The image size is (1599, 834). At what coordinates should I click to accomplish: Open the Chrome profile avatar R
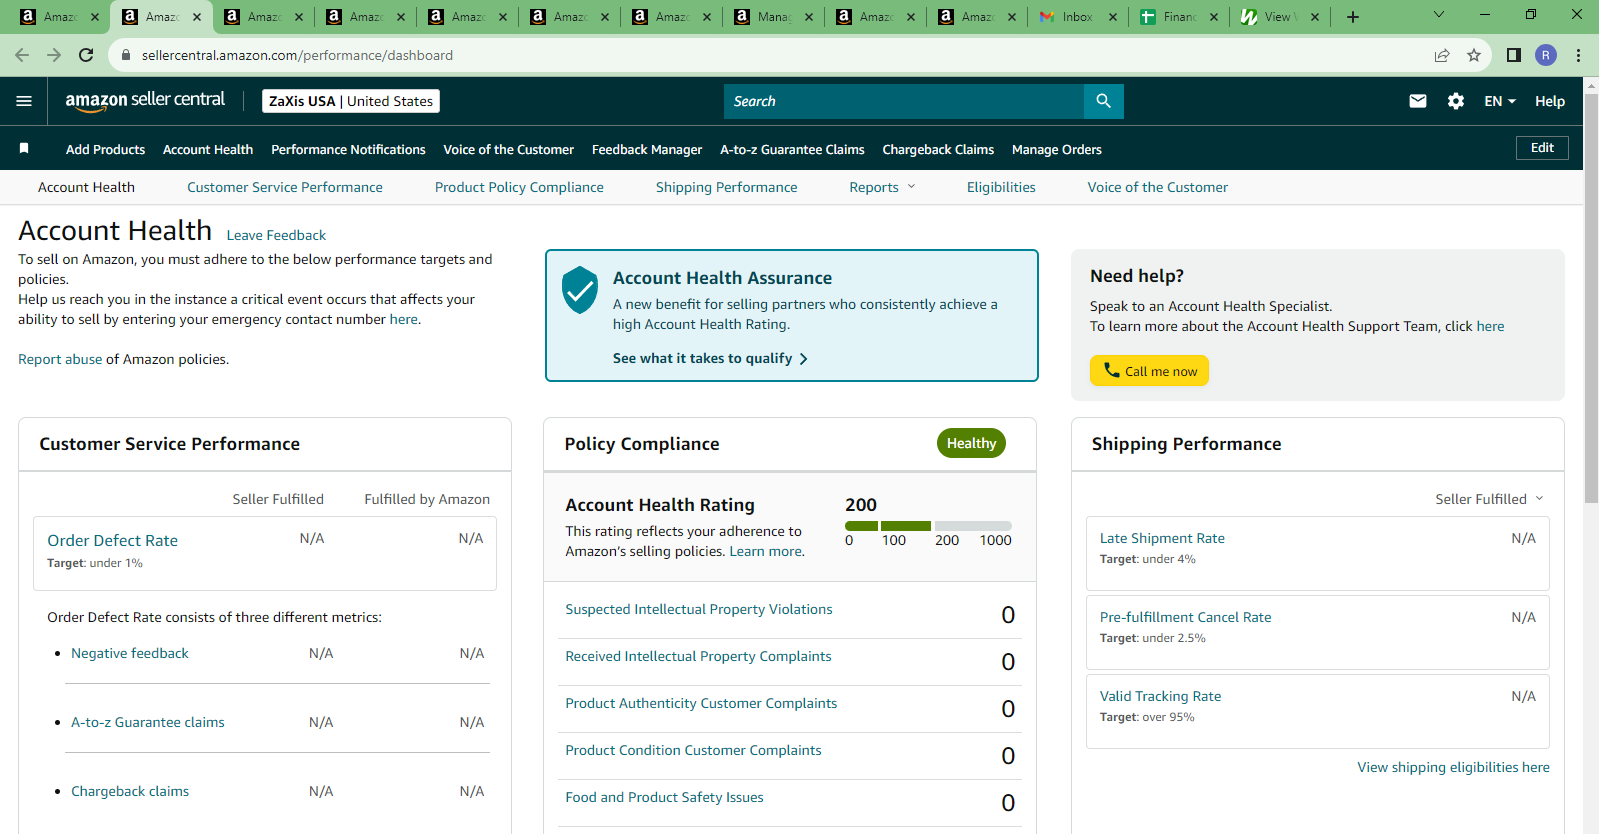1546,55
